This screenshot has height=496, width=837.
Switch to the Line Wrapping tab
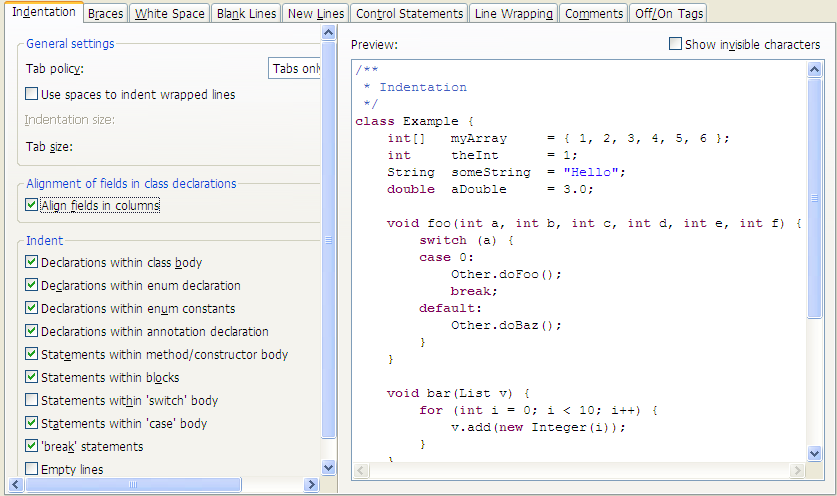click(x=514, y=13)
